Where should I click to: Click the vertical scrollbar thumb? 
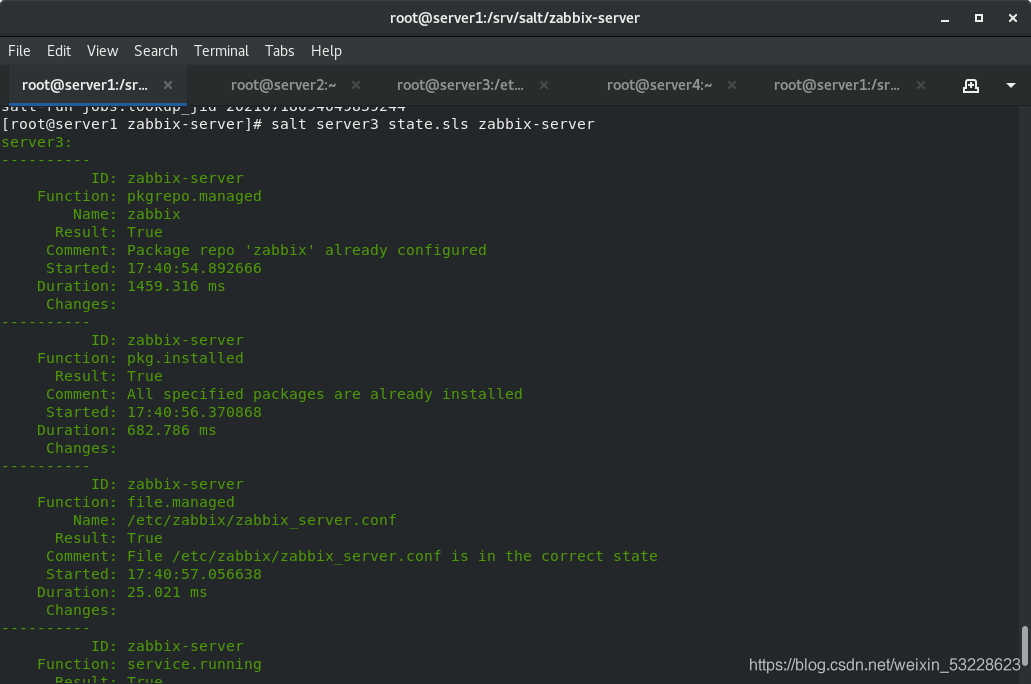pyautogui.click(x=1024, y=646)
